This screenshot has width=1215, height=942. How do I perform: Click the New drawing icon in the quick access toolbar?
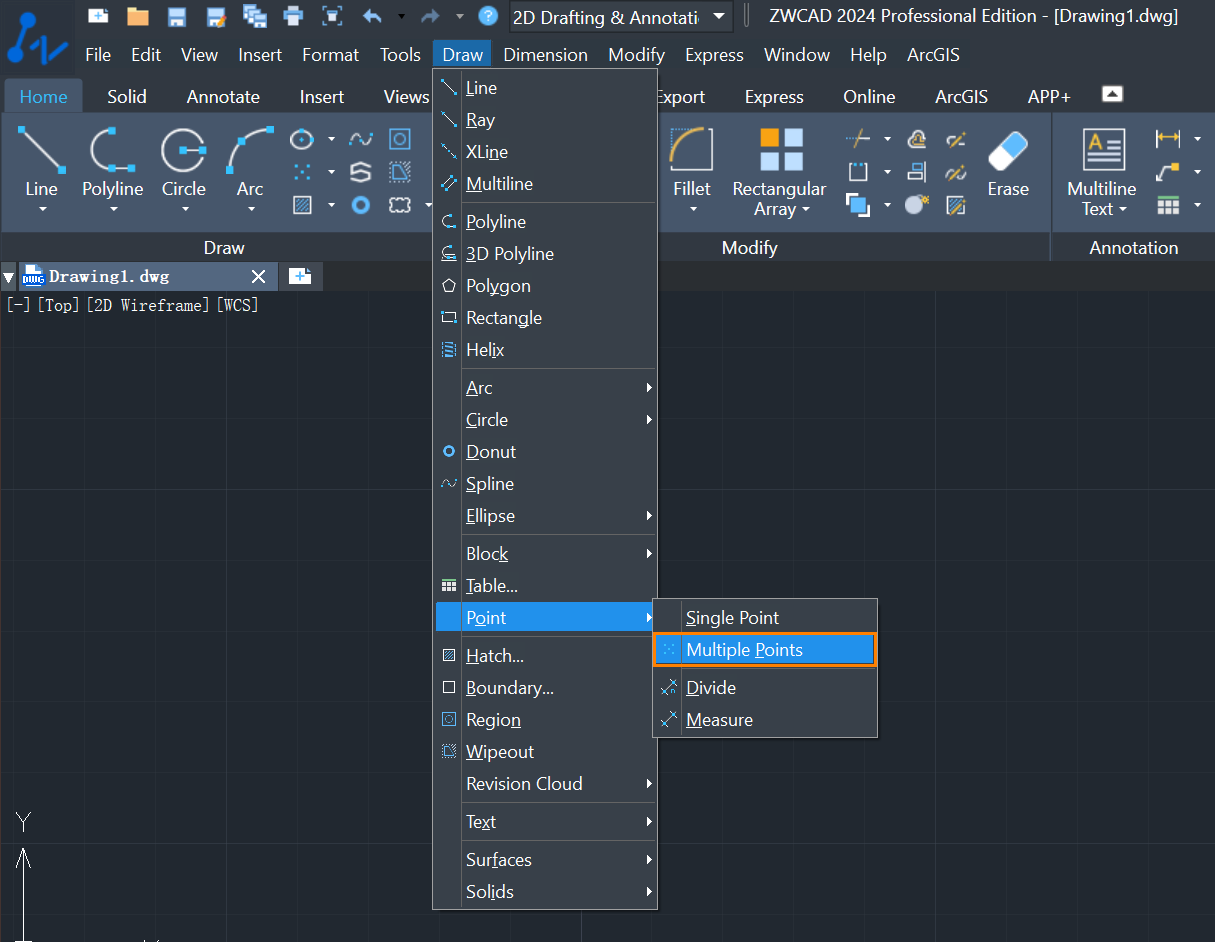point(98,15)
